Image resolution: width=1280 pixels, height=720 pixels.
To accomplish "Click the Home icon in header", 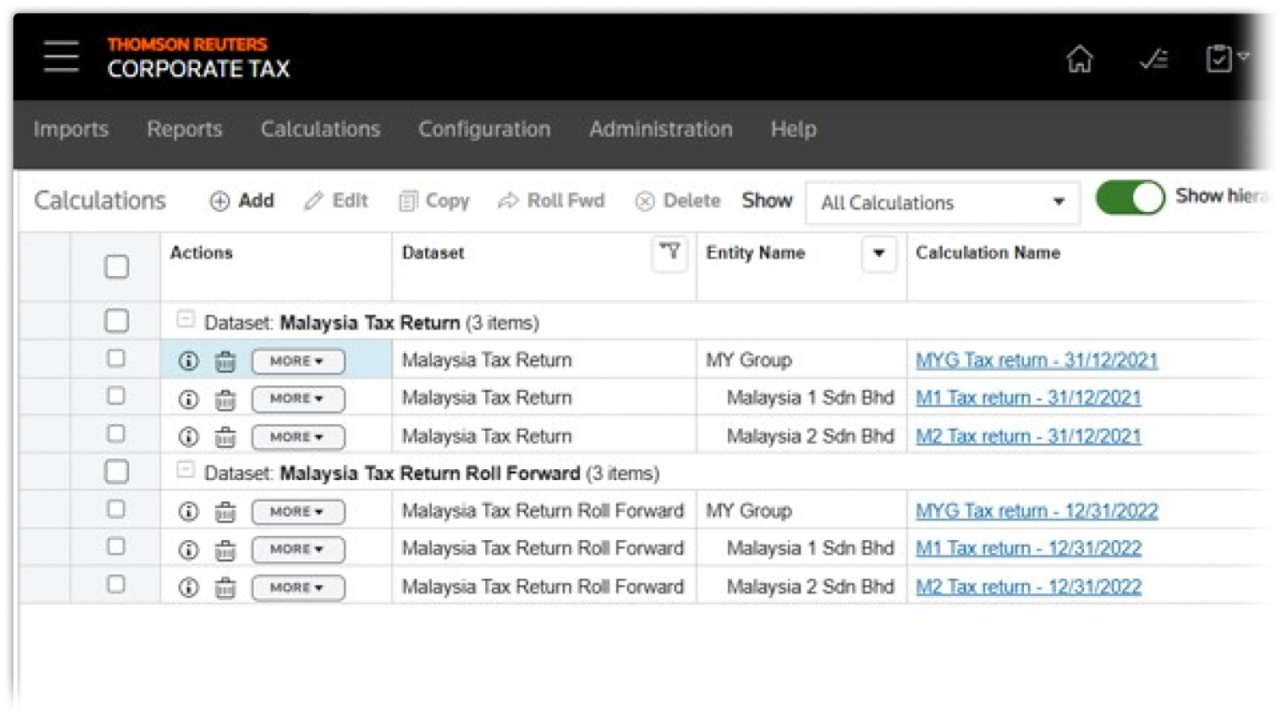I will click(x=1080, y=60).
